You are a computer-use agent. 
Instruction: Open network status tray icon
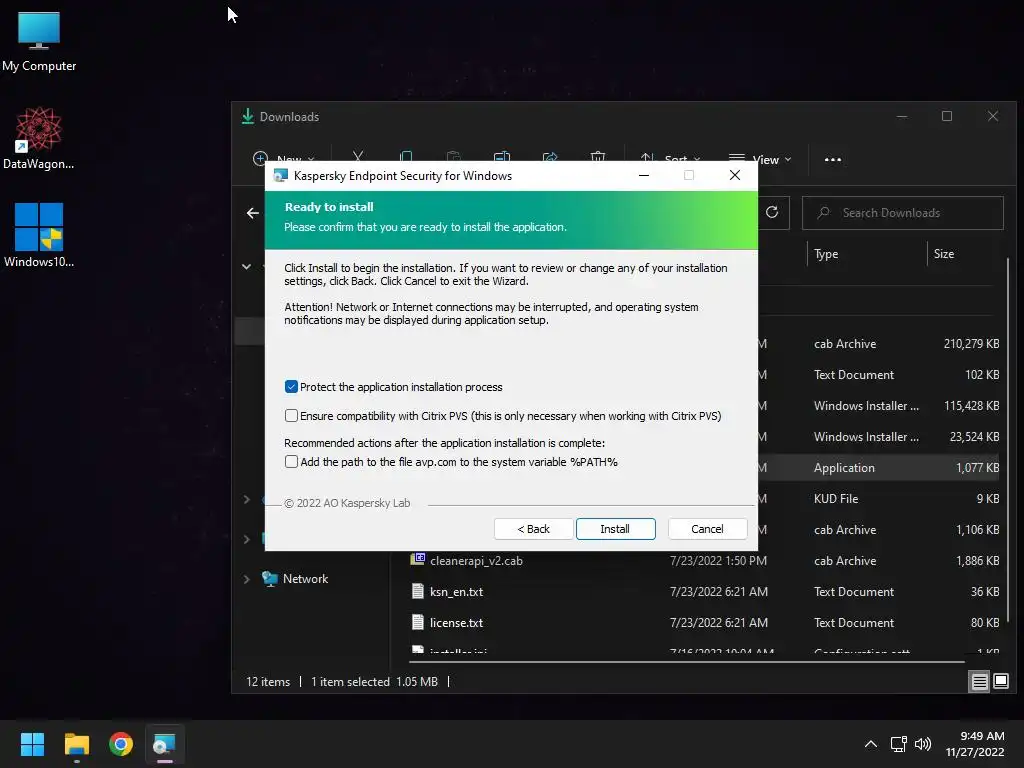pyautogui.click(x=899, y=744)
